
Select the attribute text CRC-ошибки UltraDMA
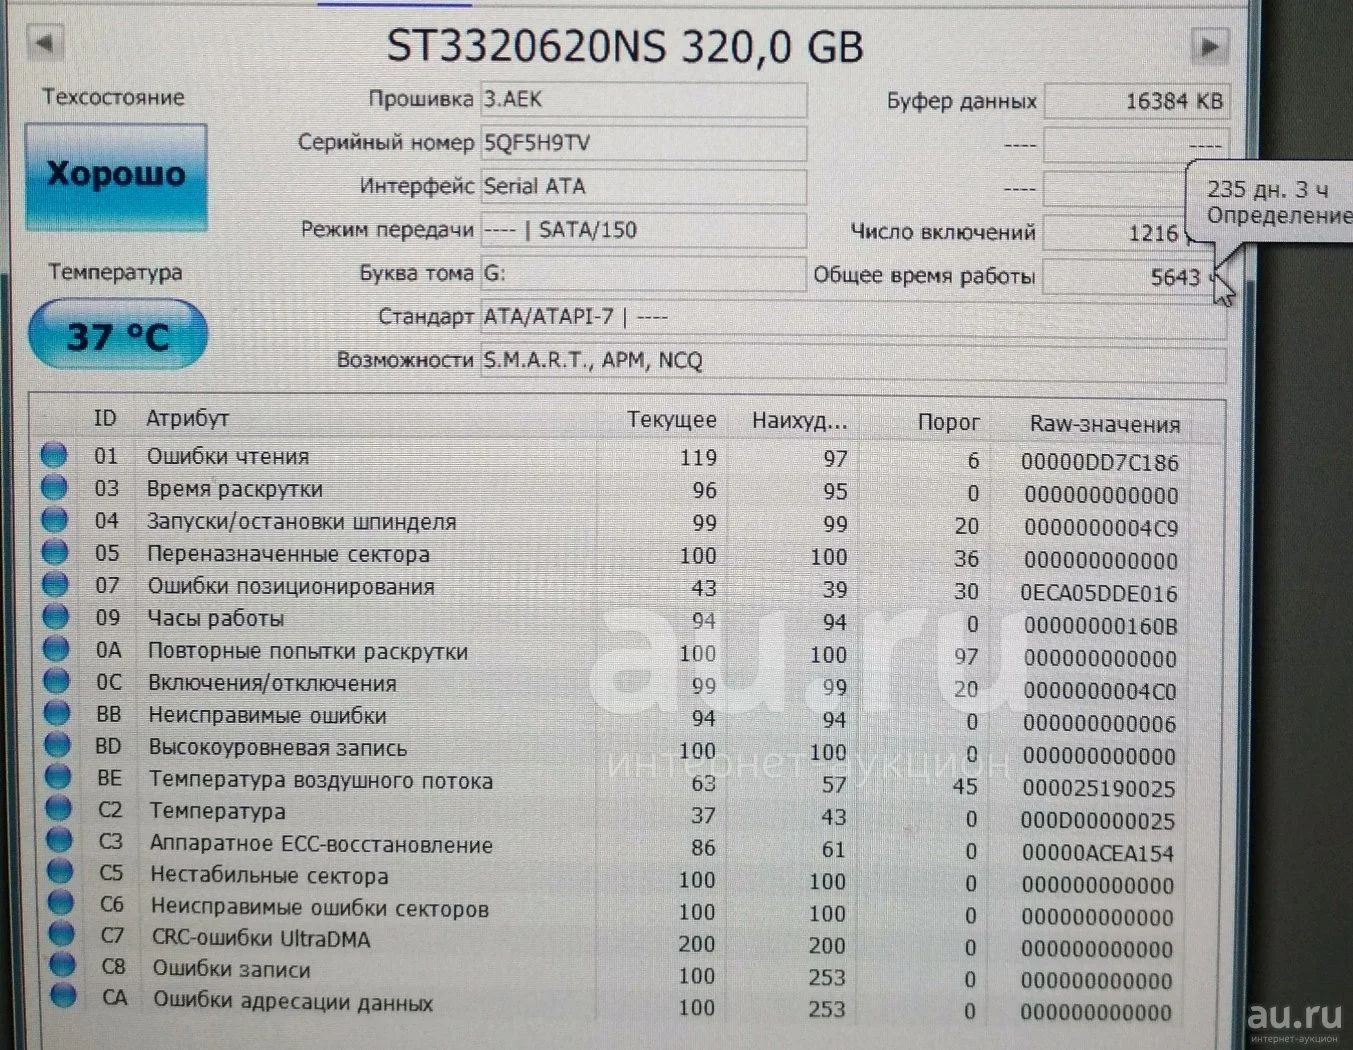click(x=261, y=939)
